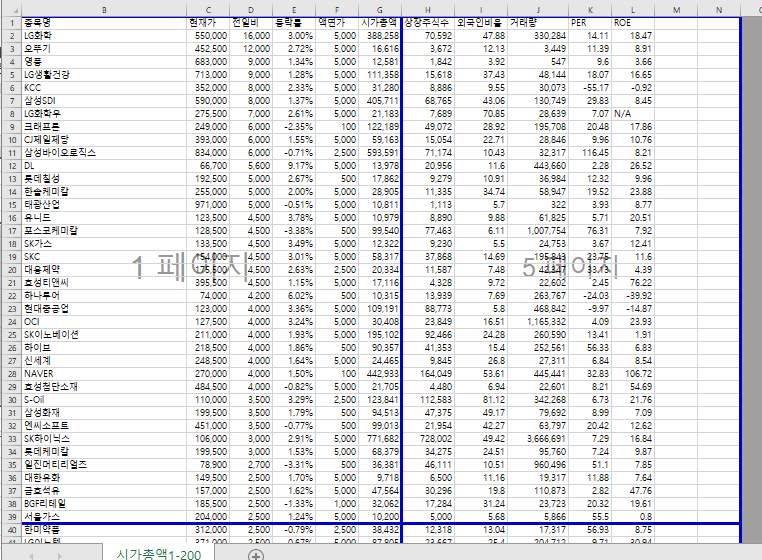762x560 pixels.
Task: Select the NAVER stock name cell
Action: coord(104,374)
